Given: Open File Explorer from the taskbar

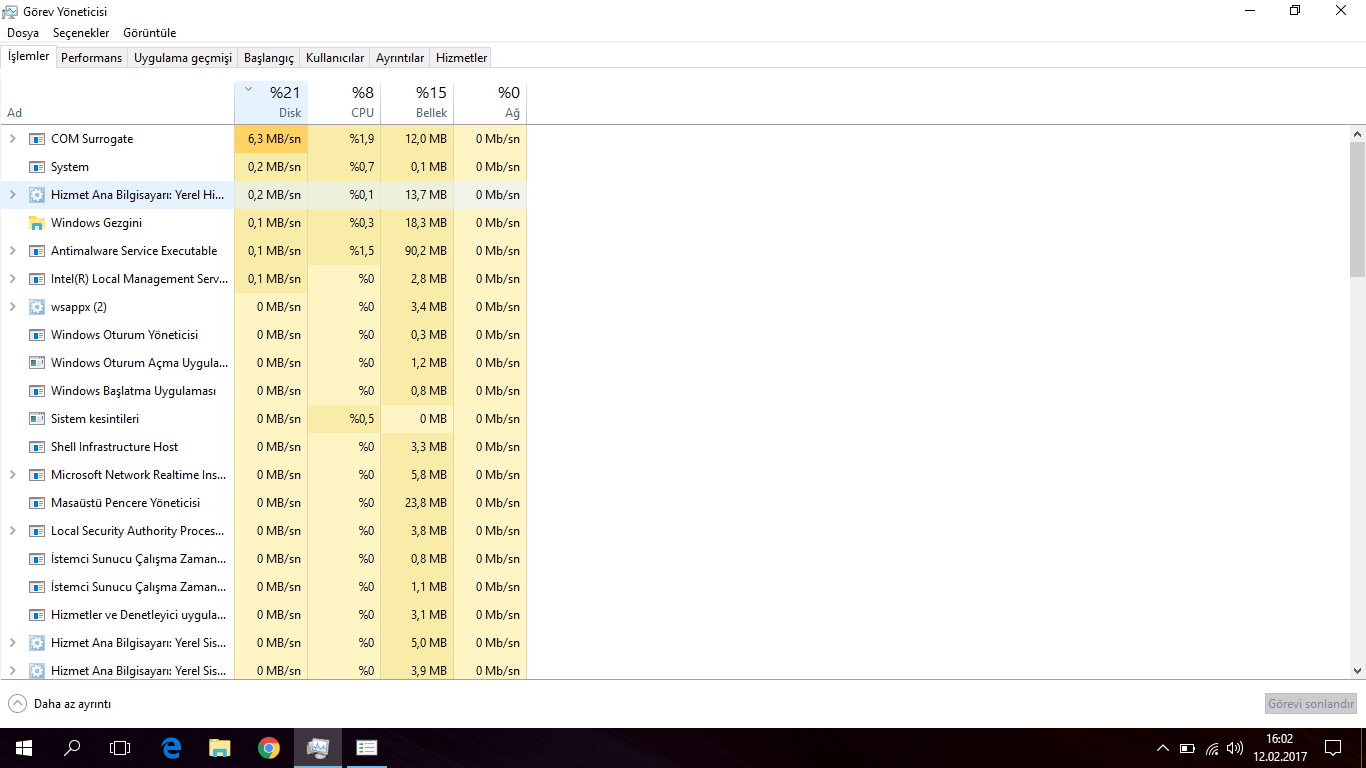Looking at the screenshot, I should [220, 748].
